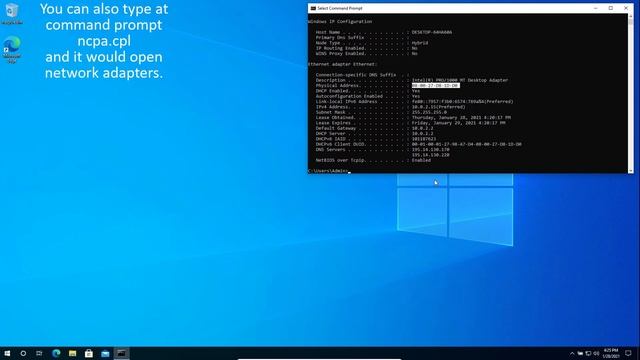
Task: Click the 'Ethernet adapter Ethernet' line
Action: pos(342,64)
